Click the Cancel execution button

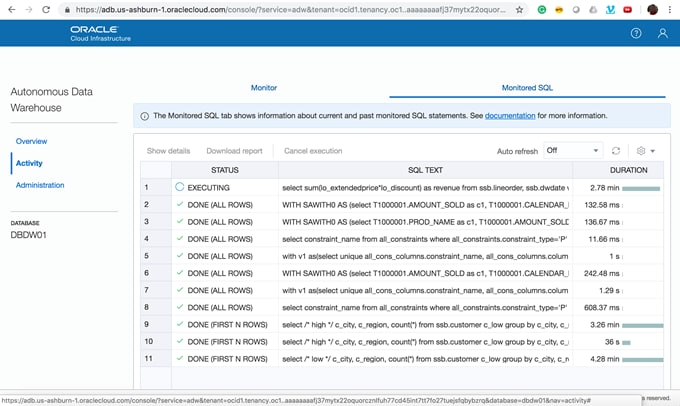click(x=313, y=151)
